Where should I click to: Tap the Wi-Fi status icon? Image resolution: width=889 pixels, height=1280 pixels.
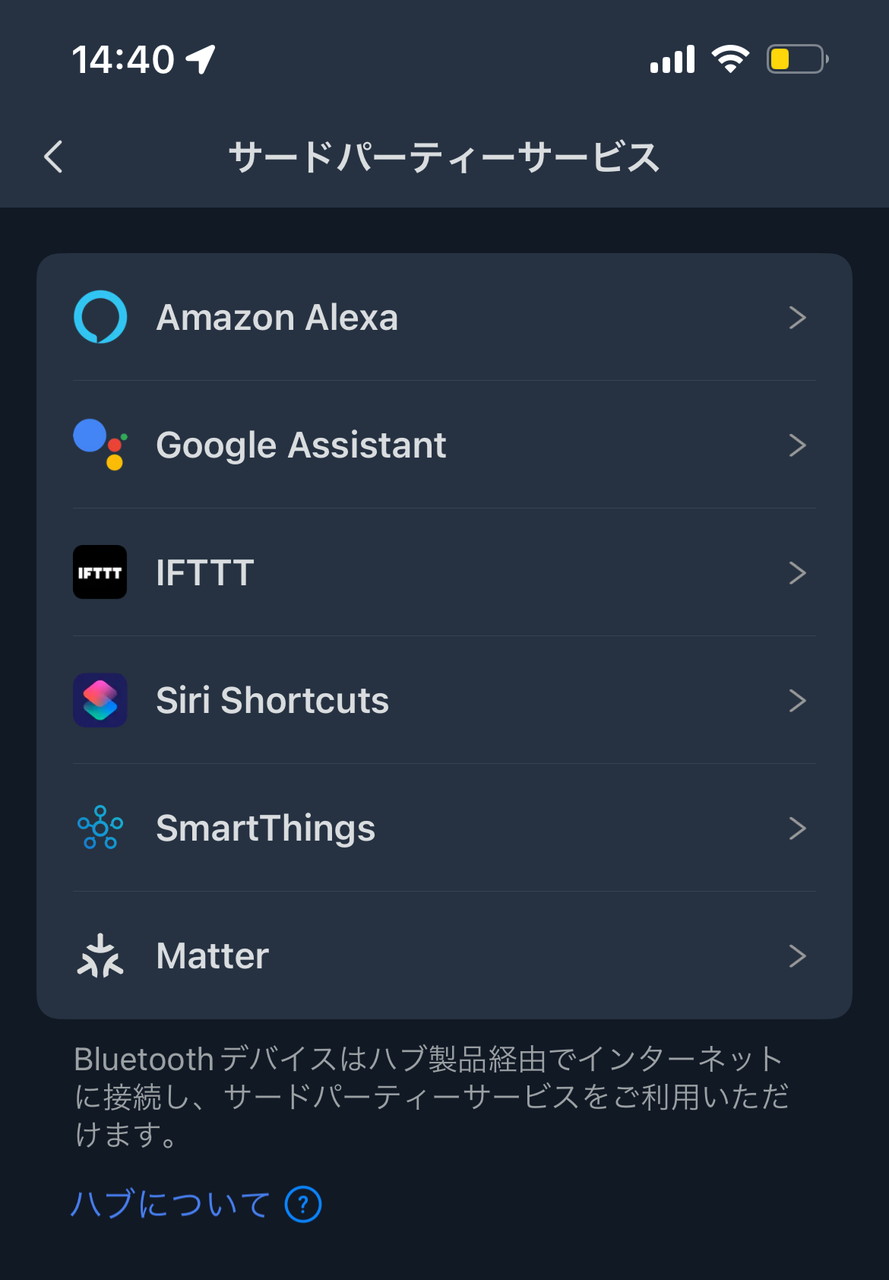(731, 60)
